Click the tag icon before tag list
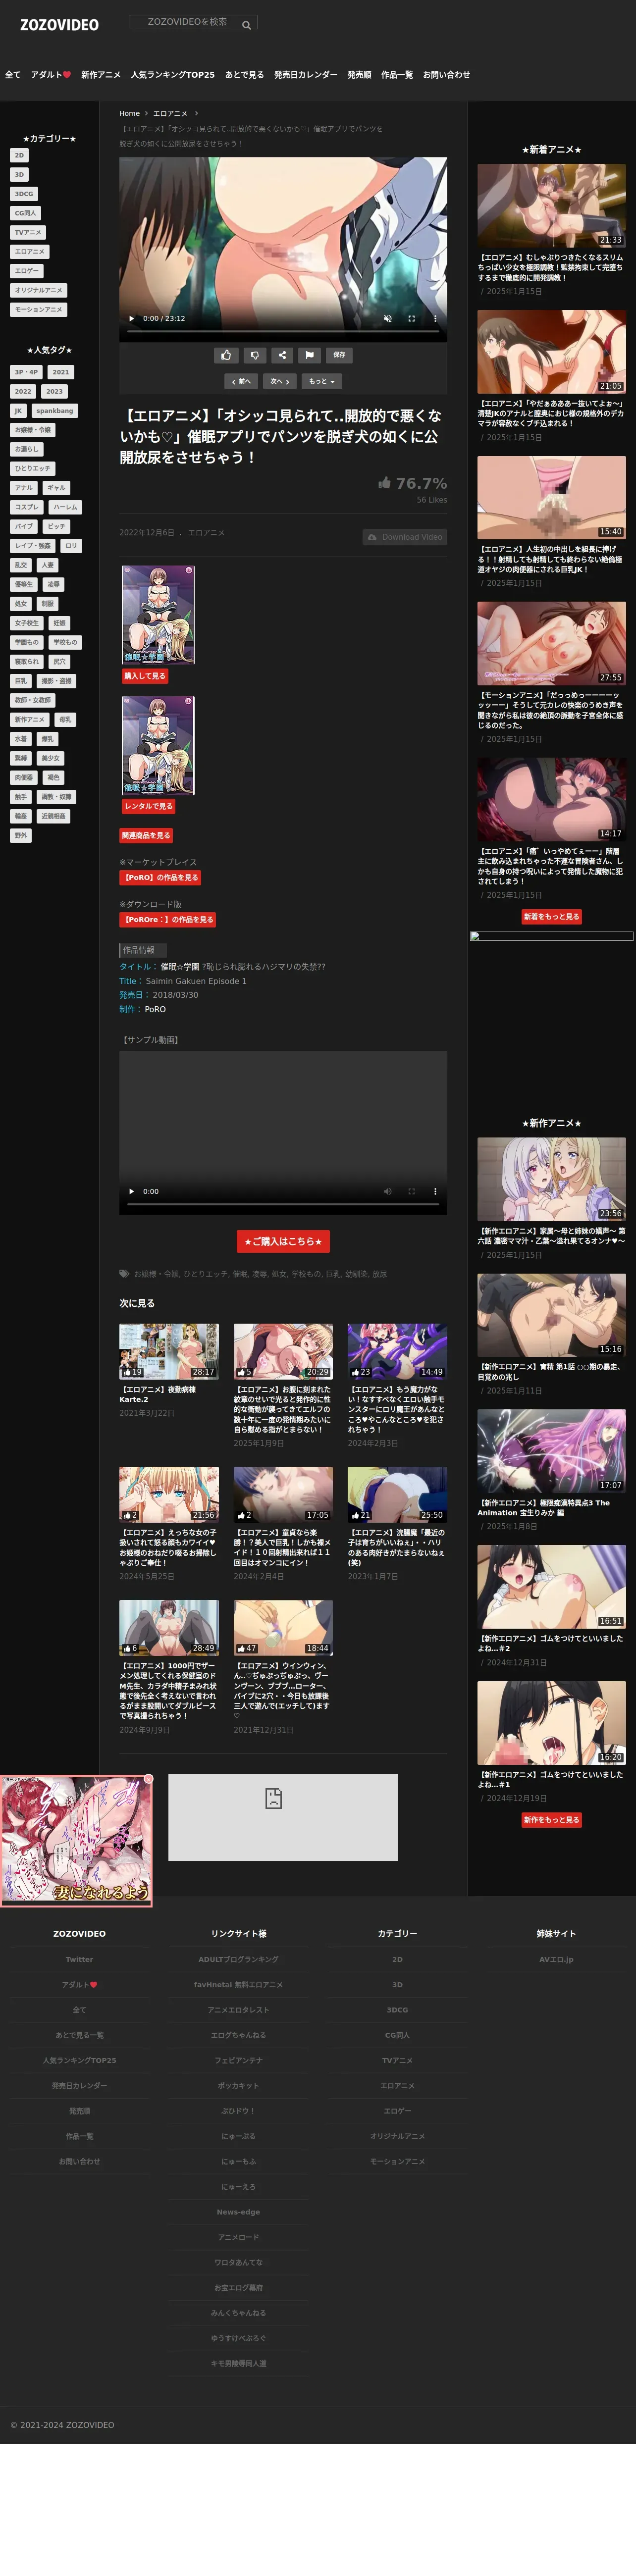The height and width of the screenshot is (2576, 636). tap(124, 1274)
